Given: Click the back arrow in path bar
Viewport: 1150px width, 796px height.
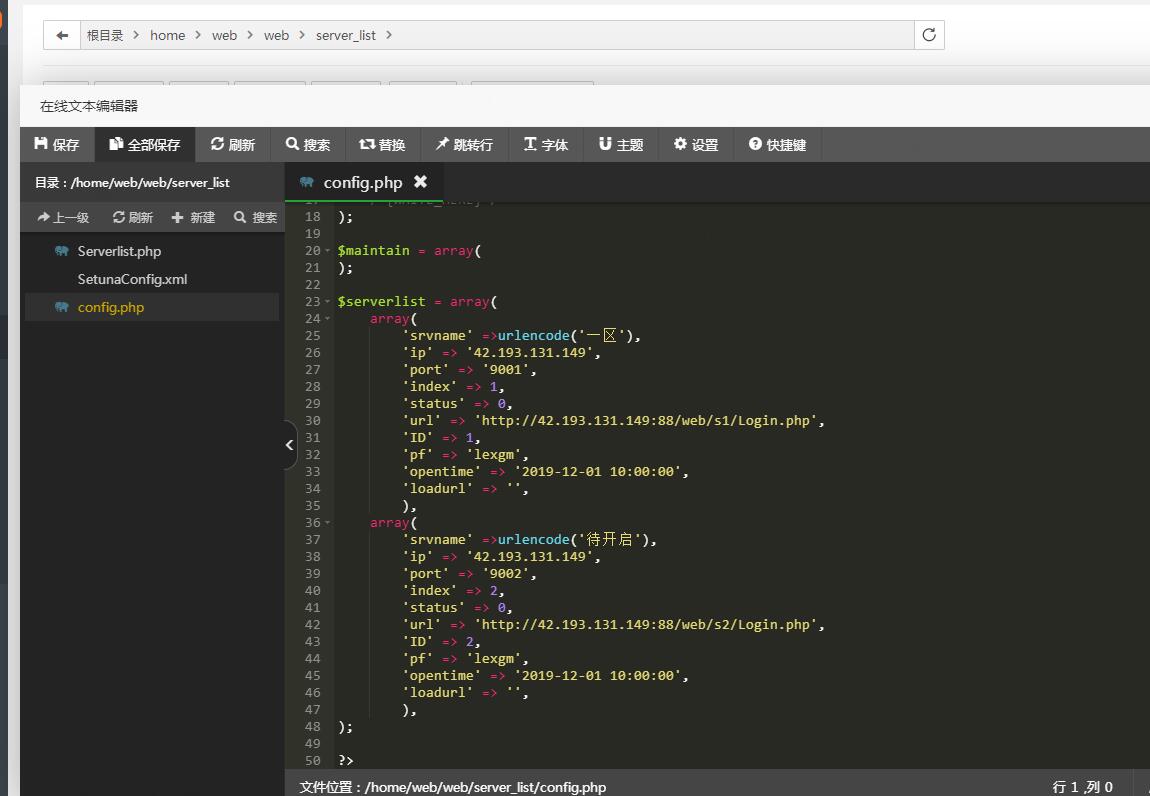Looking at the screenshot, I should click(x=62, y=35).
